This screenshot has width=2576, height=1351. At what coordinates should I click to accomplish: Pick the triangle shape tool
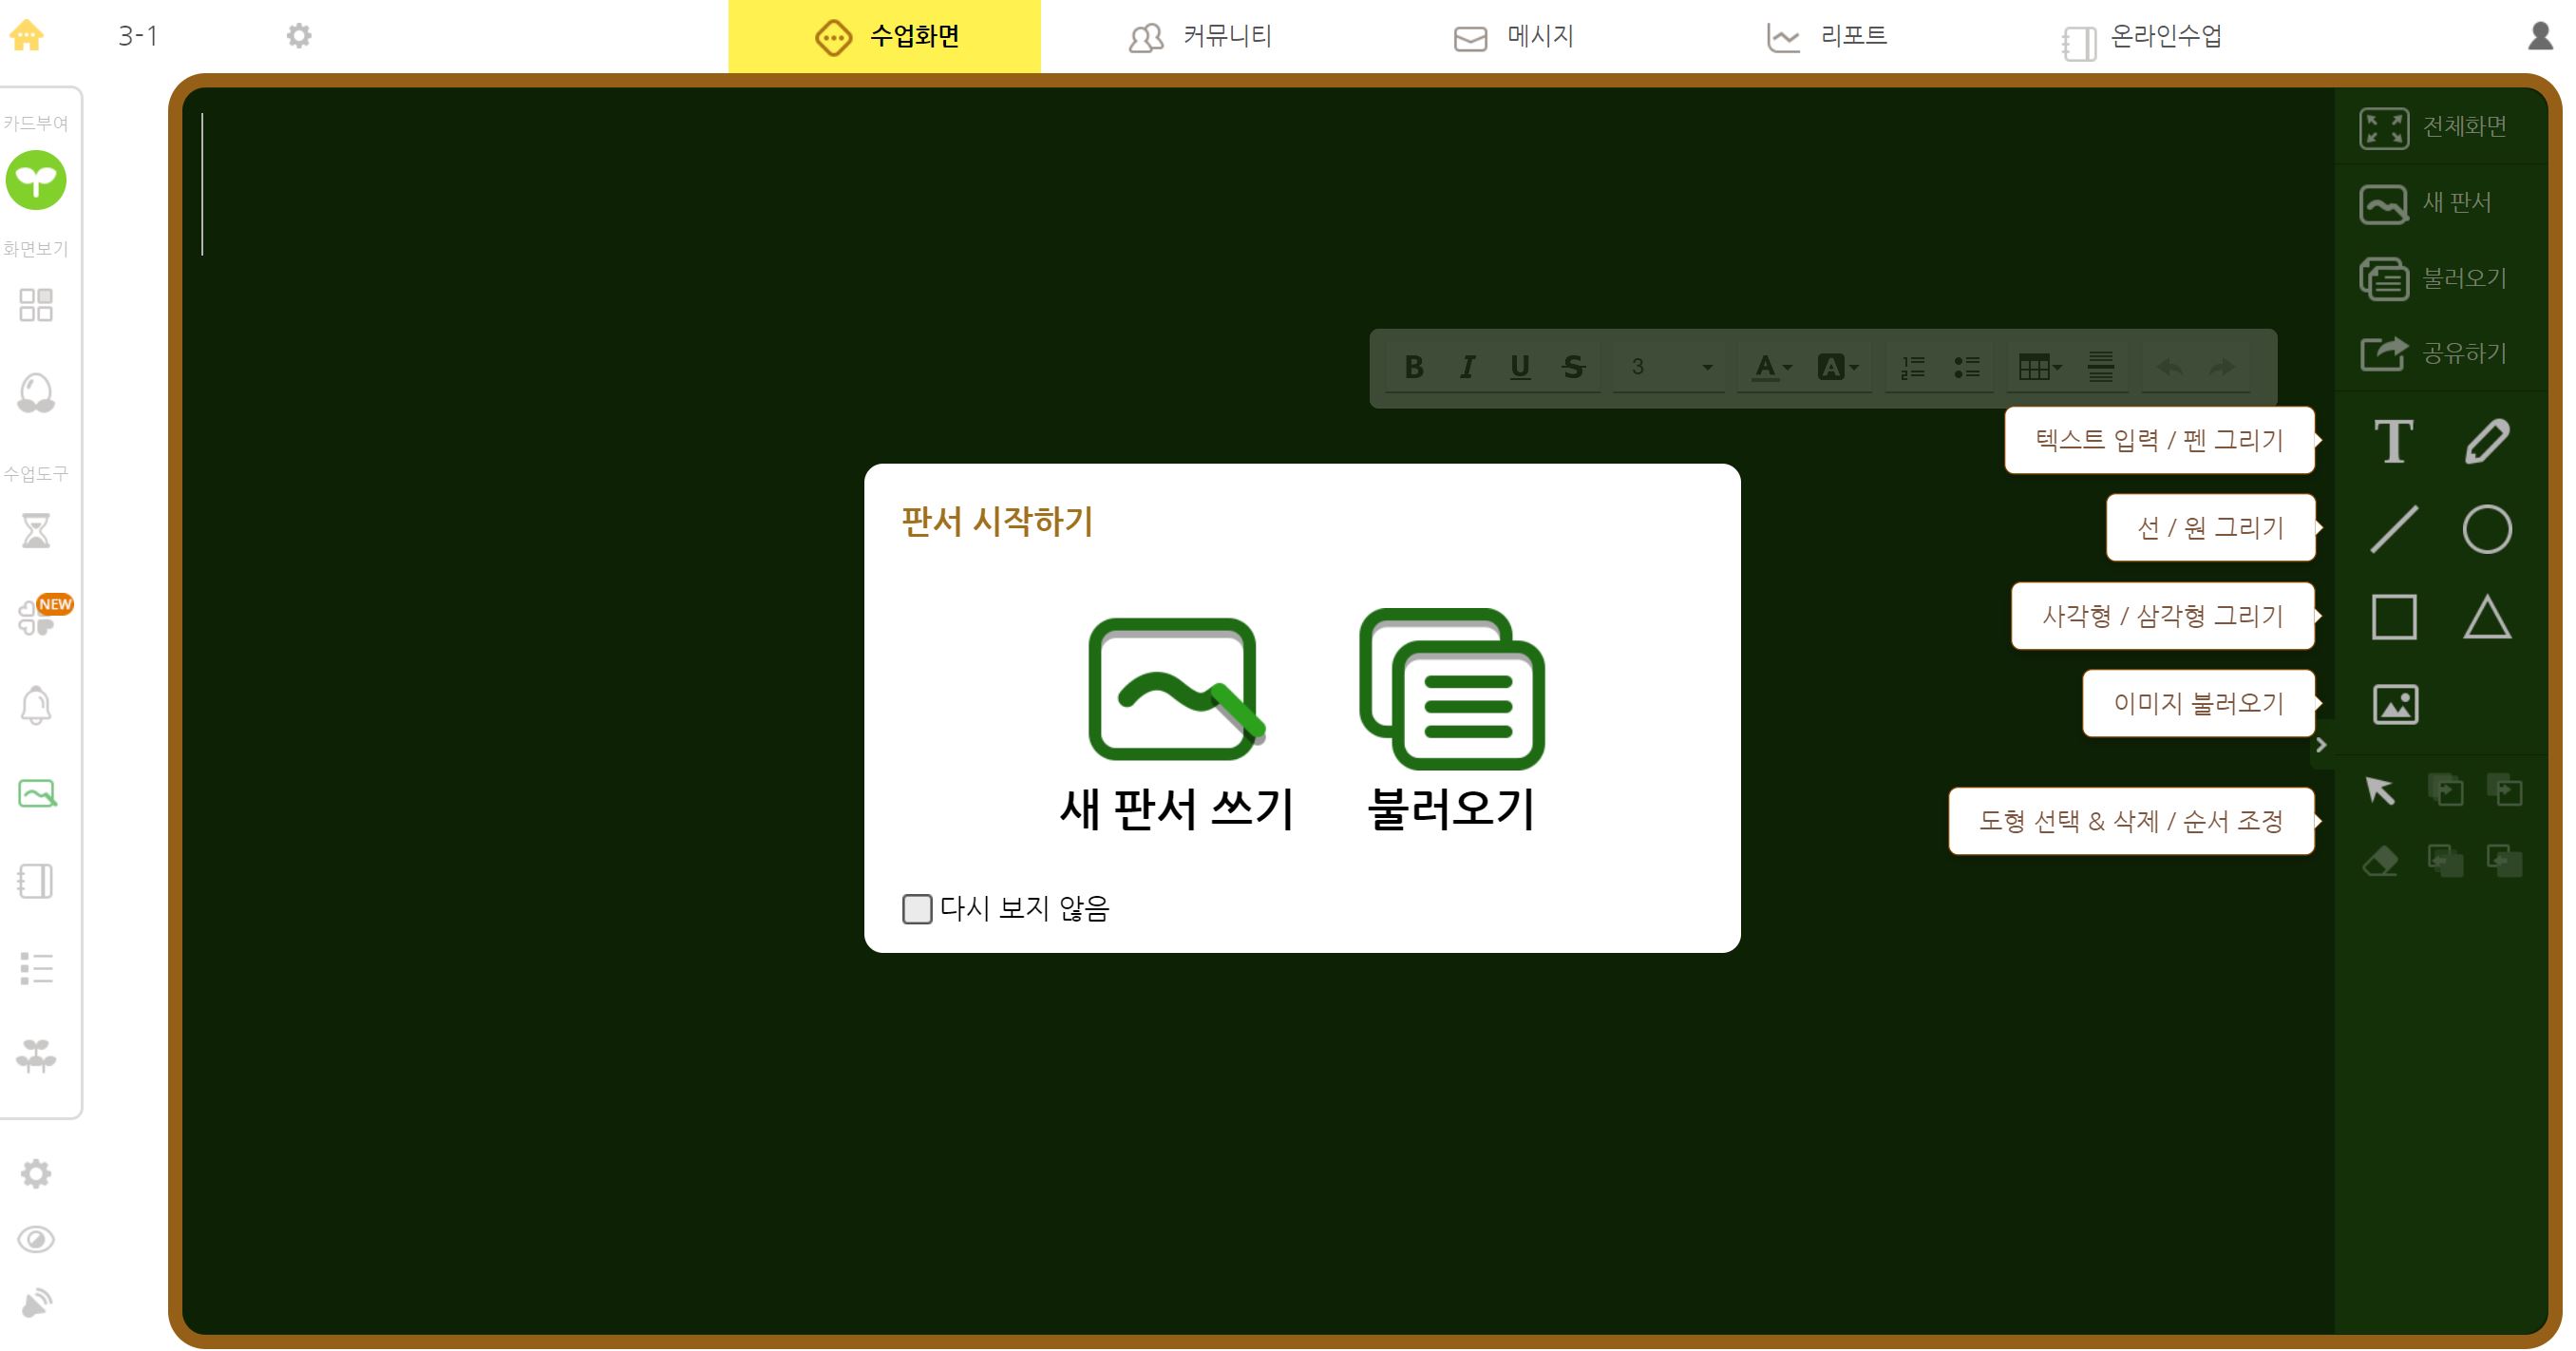(x=2486, y=617)
